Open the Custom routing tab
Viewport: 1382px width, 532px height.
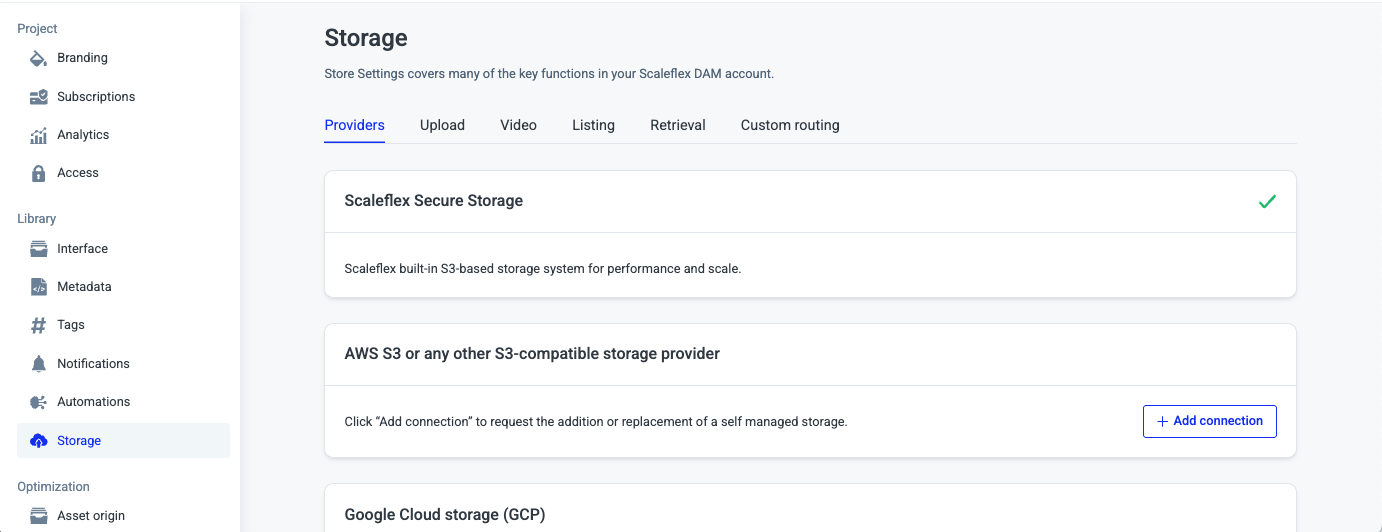tap(789, 125)
